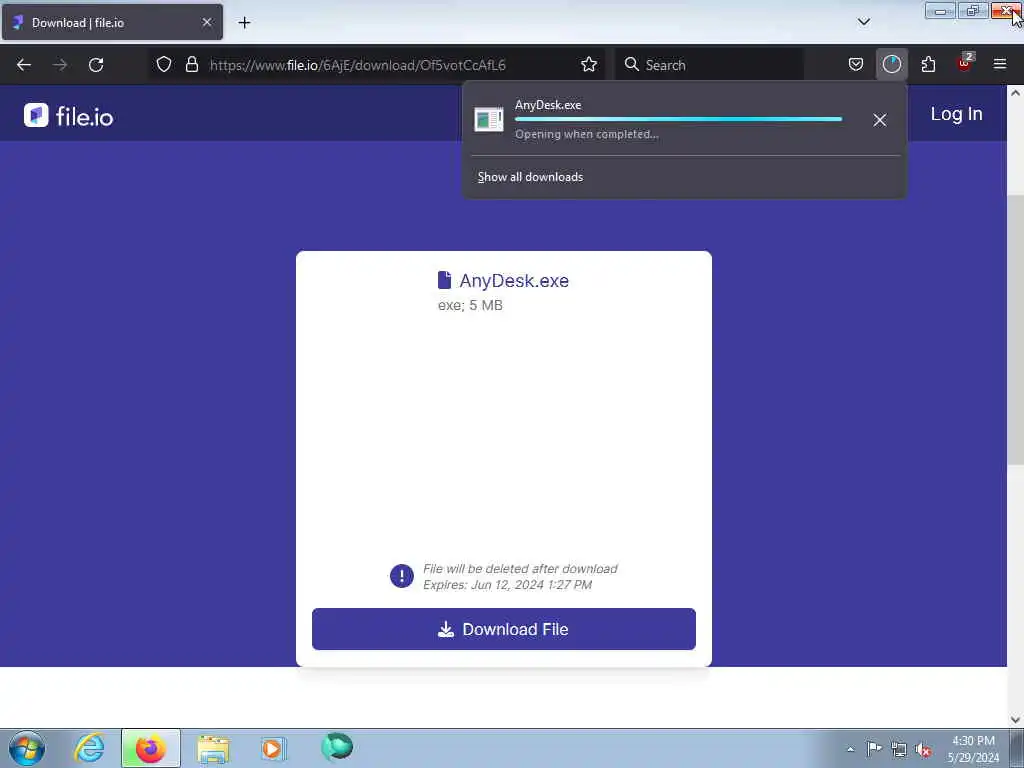1024x768 pixels.
Task: Click the "exe; 5 MB" text
Action: (x=470, y=306)
